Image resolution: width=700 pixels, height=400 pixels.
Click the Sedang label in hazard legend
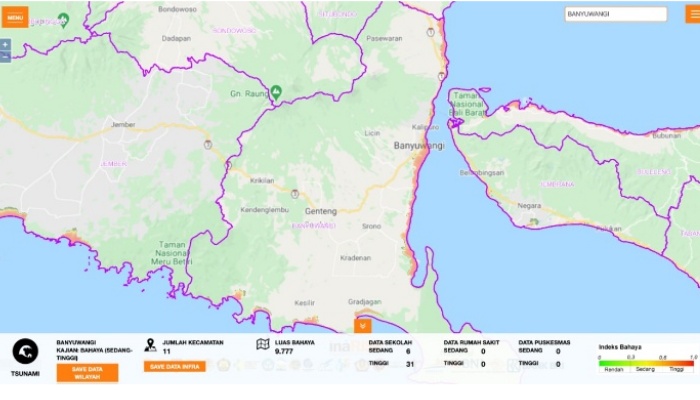coord(645,369)
